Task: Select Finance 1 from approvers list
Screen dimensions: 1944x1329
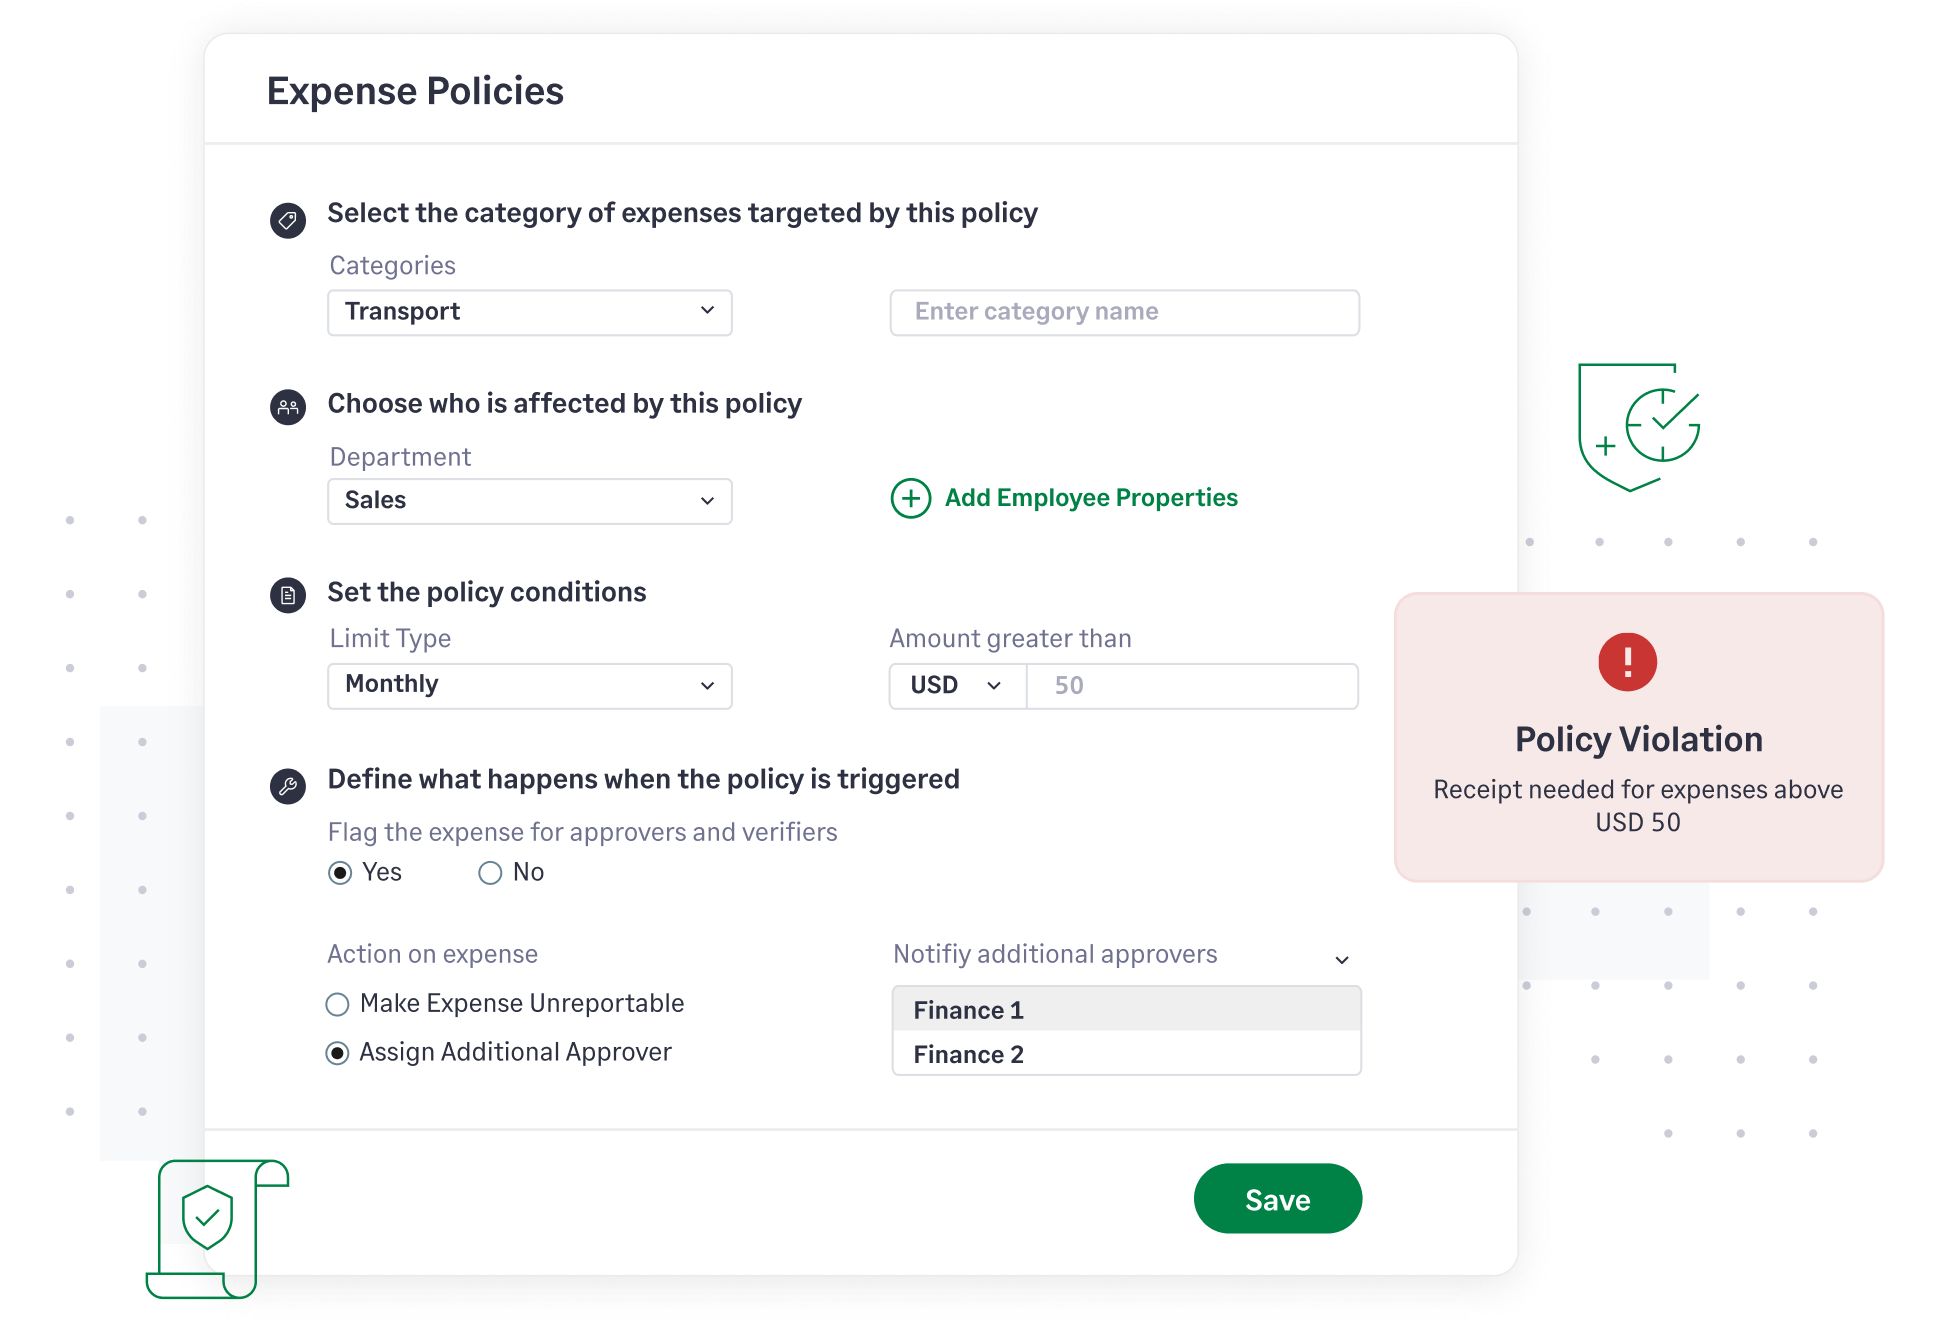Action: point(1126,1010)
